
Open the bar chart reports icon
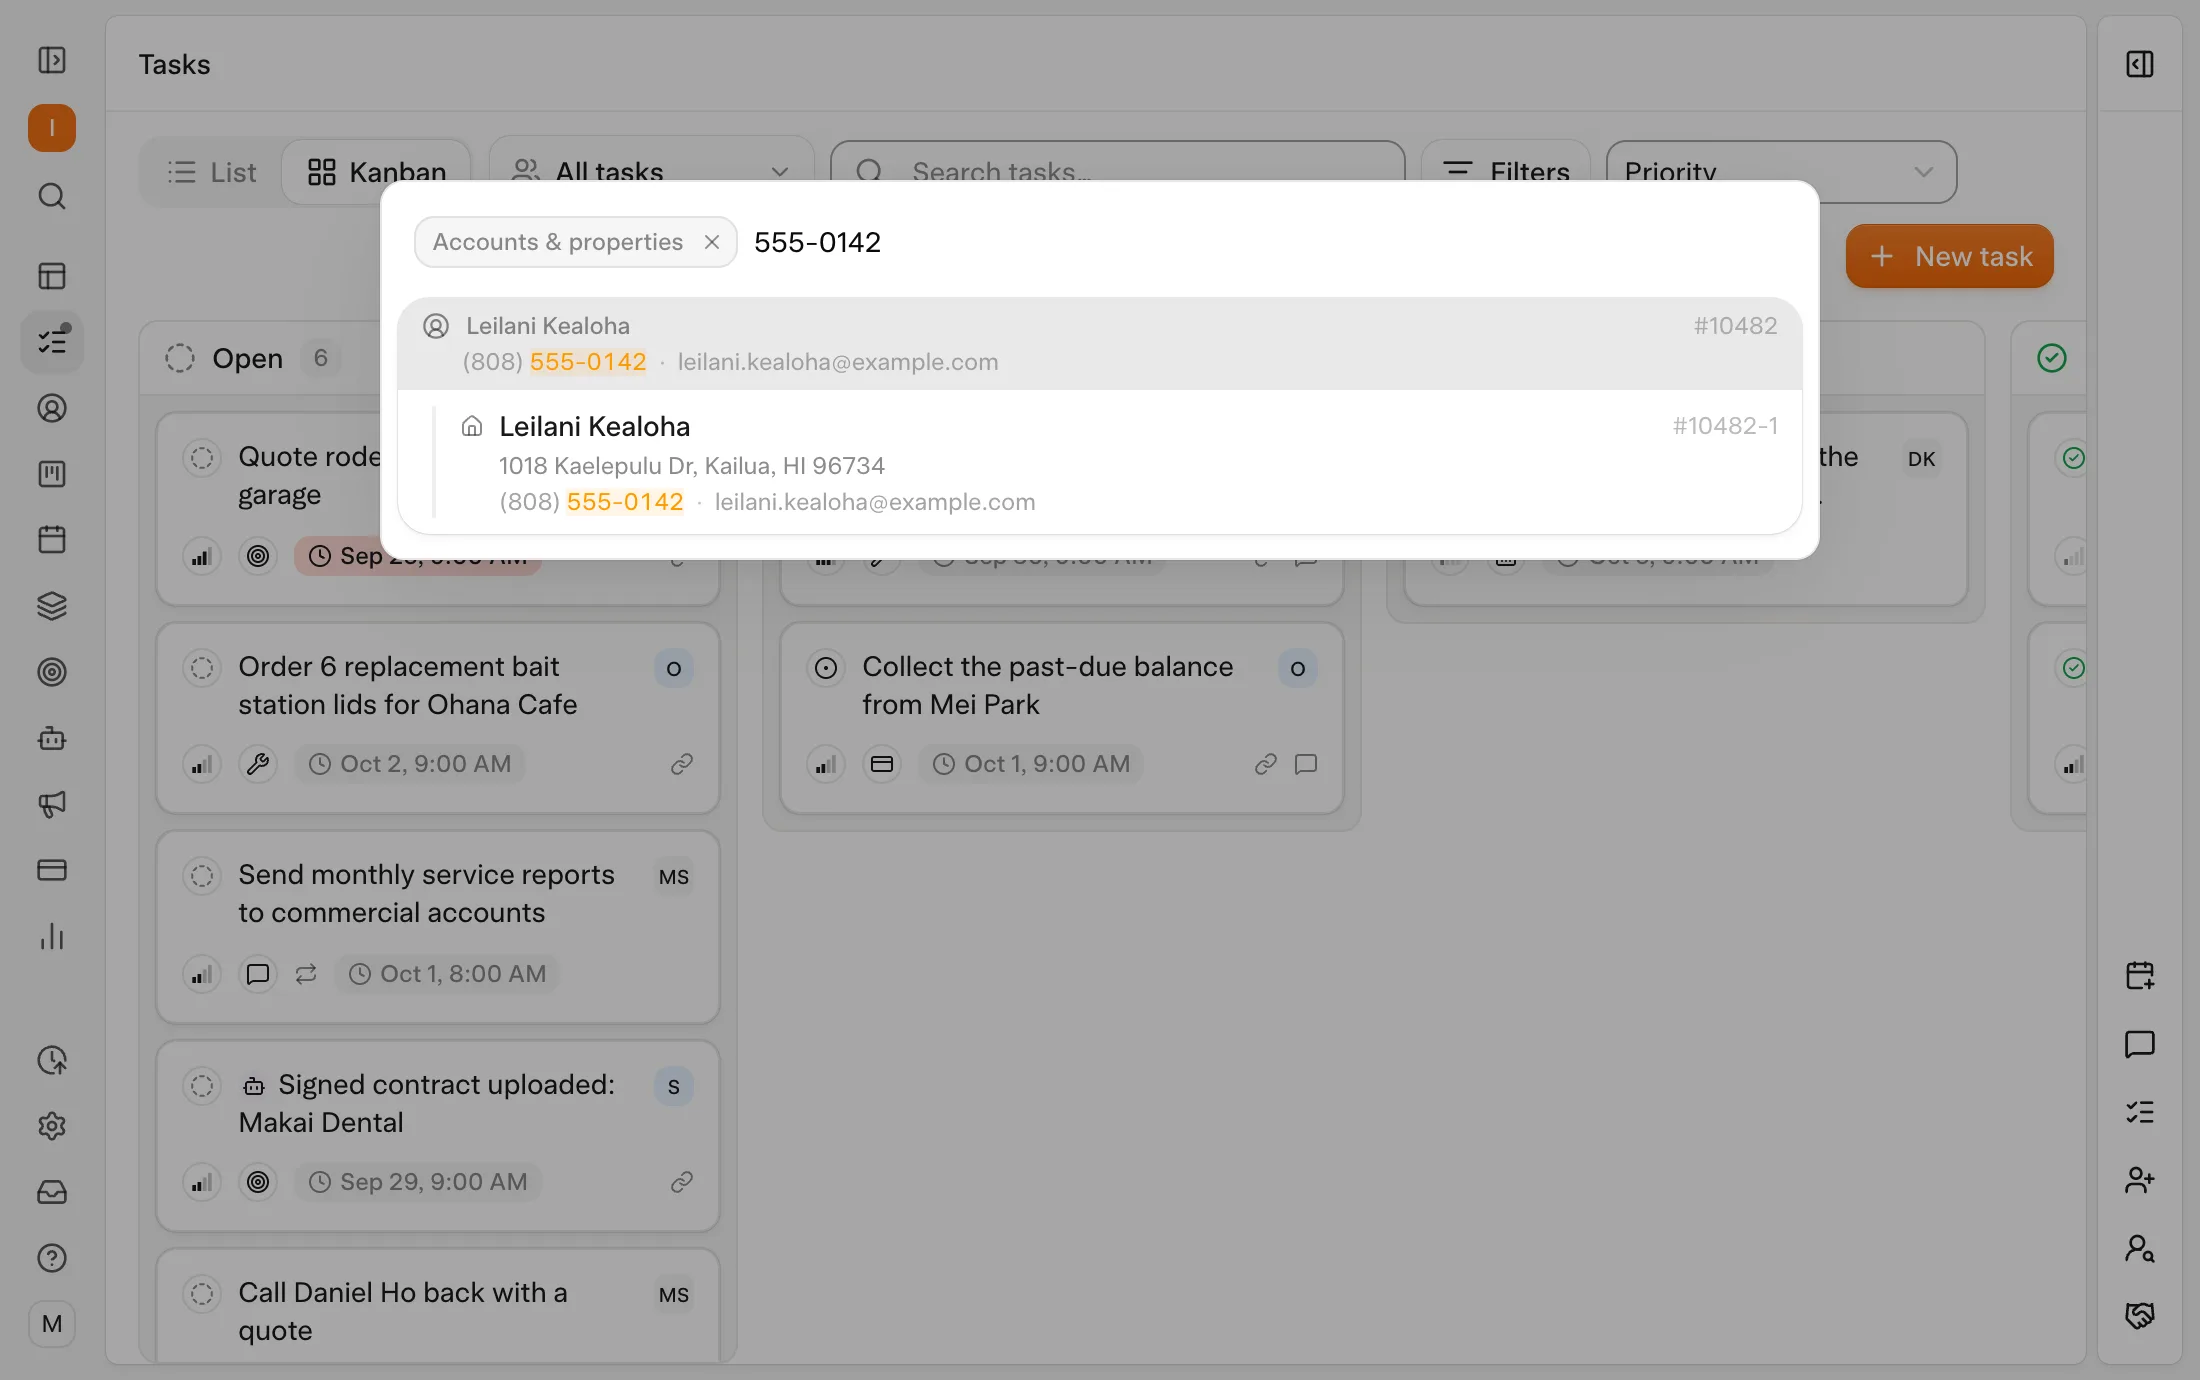coord(52,936)
